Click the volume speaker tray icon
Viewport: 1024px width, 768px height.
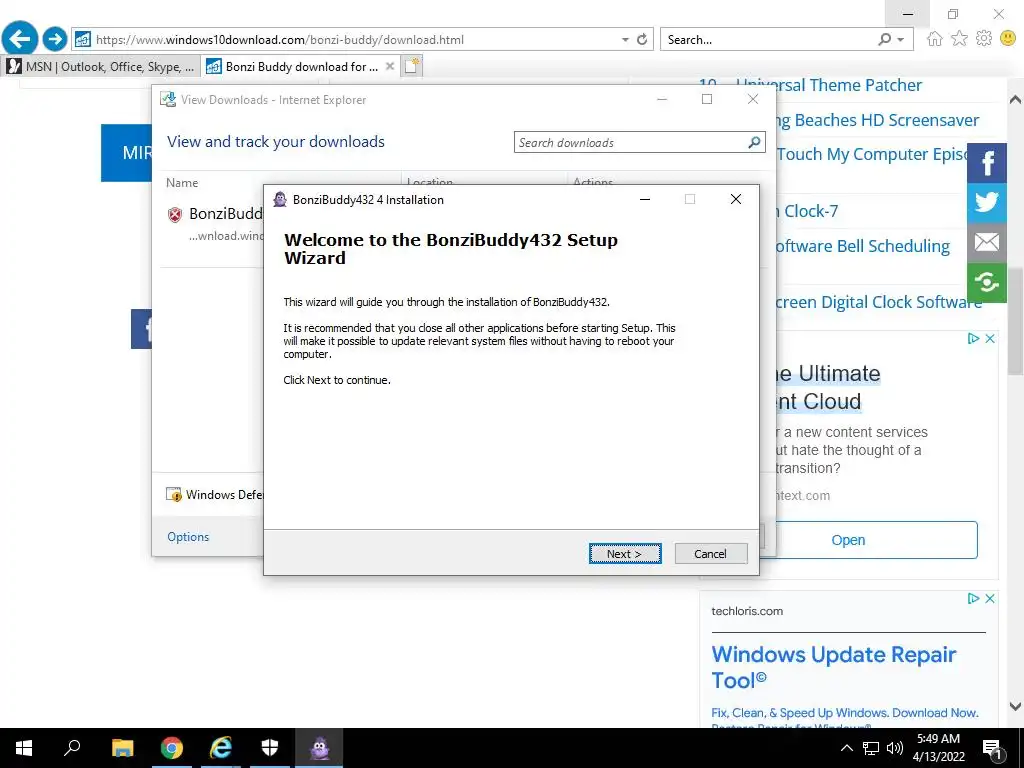pyautogui.click(x=895, y=748)
